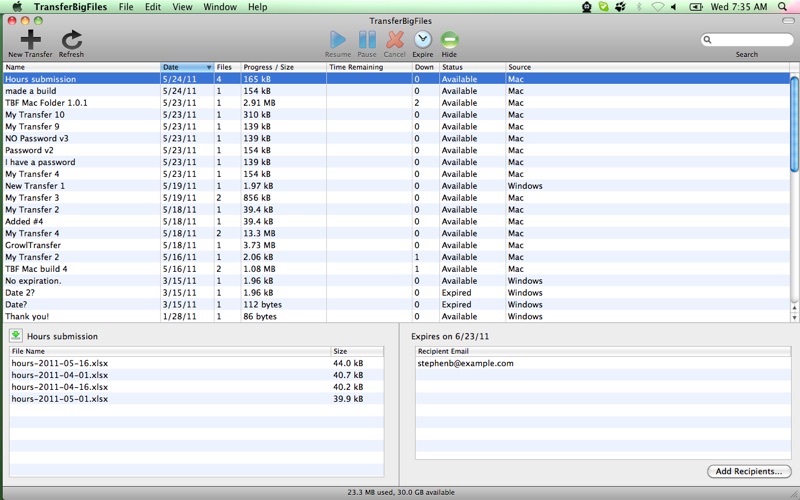Sort the transfer list by Date column
Image resolution: width=800 pixels, height=500 pixels.
187,67
